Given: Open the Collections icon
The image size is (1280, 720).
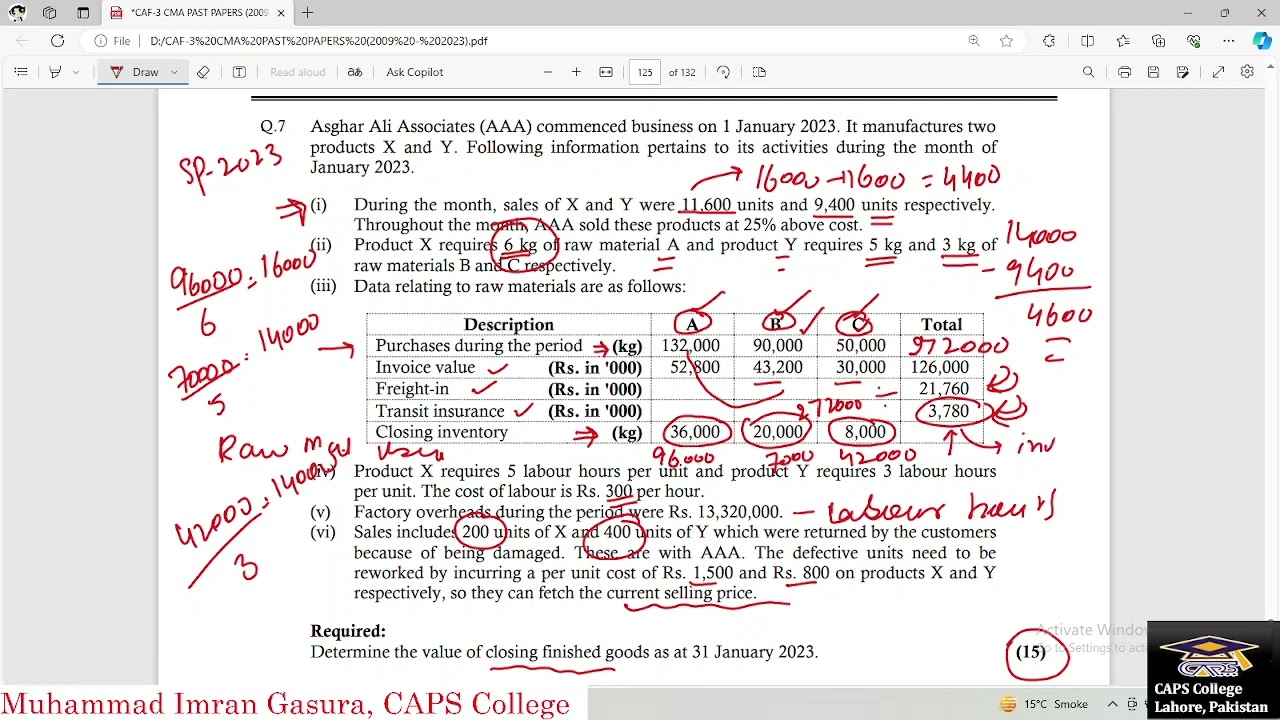Looking at the screenshot, I should pyautogui.click(x=1158, y=41).
